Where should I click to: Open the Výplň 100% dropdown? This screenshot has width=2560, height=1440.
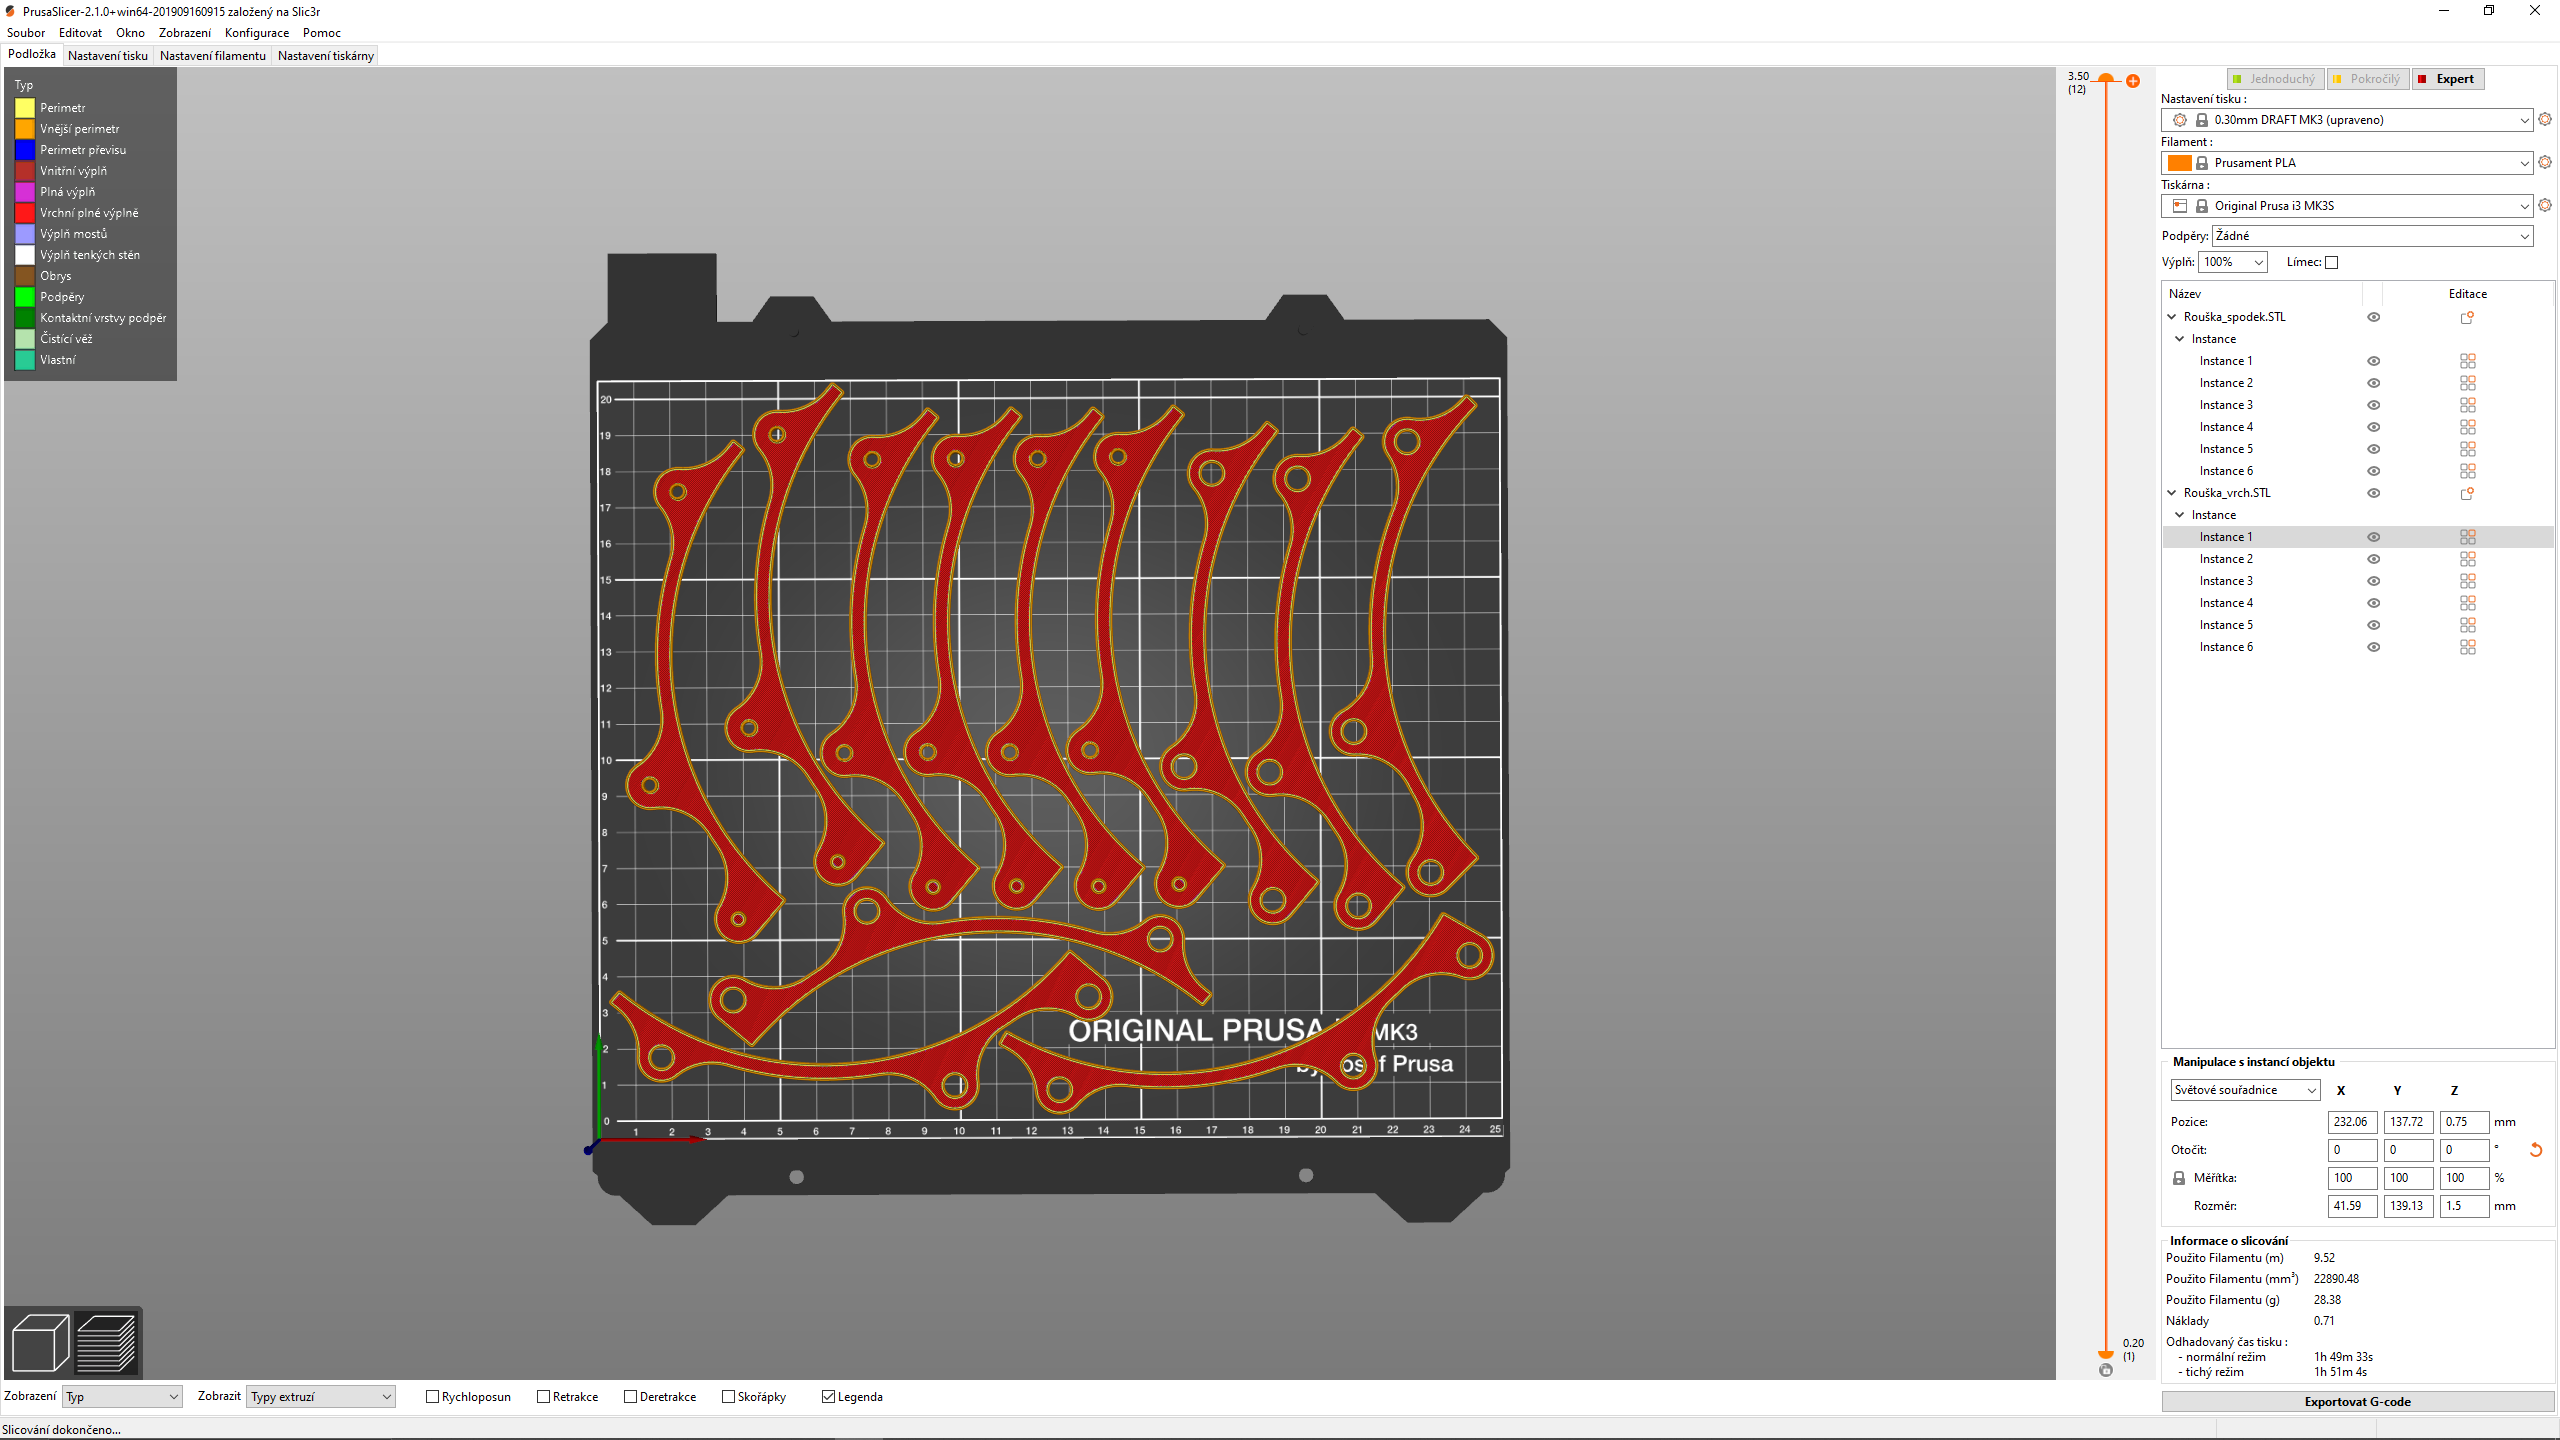(x=2232, y=262)
